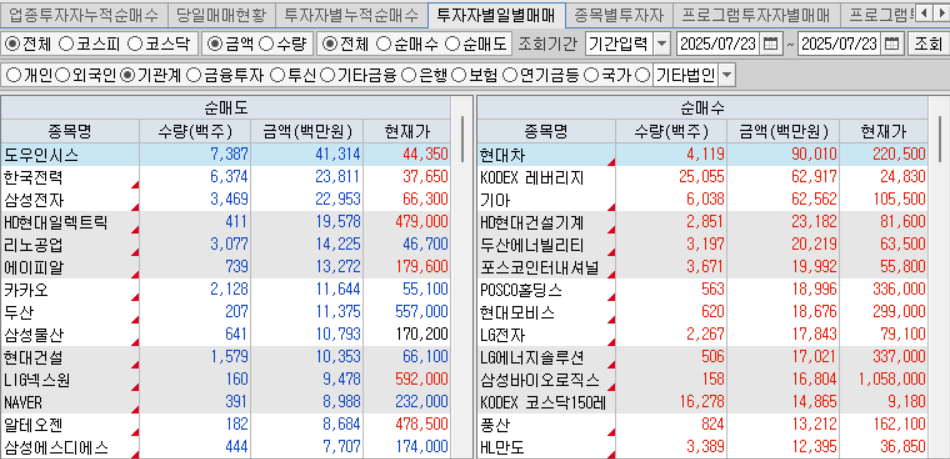Select the 삼성바이오로직스 row

coord(702,380)
